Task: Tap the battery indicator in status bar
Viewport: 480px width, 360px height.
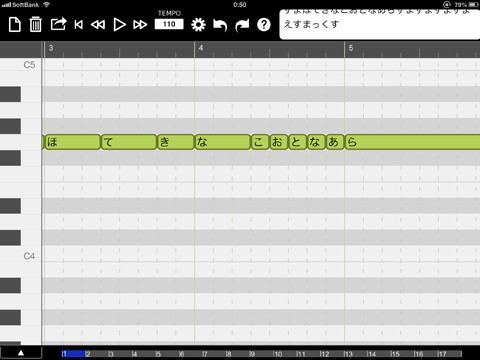Action: (473, 5)
